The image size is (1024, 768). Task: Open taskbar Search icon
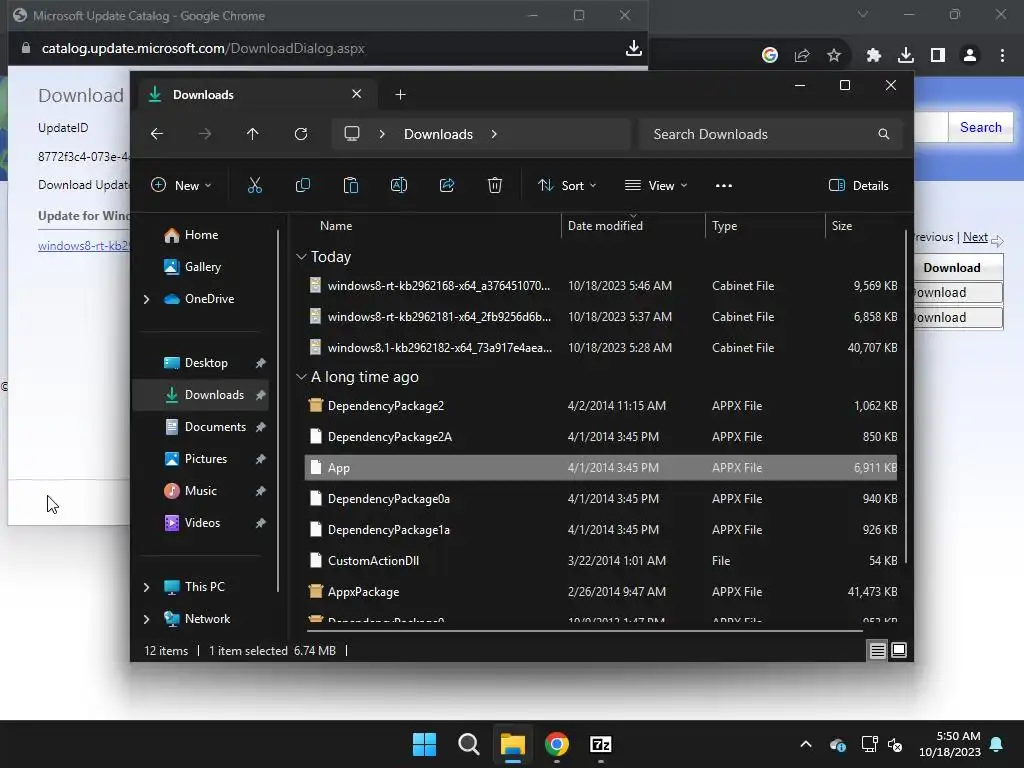(x=468, y=744)
